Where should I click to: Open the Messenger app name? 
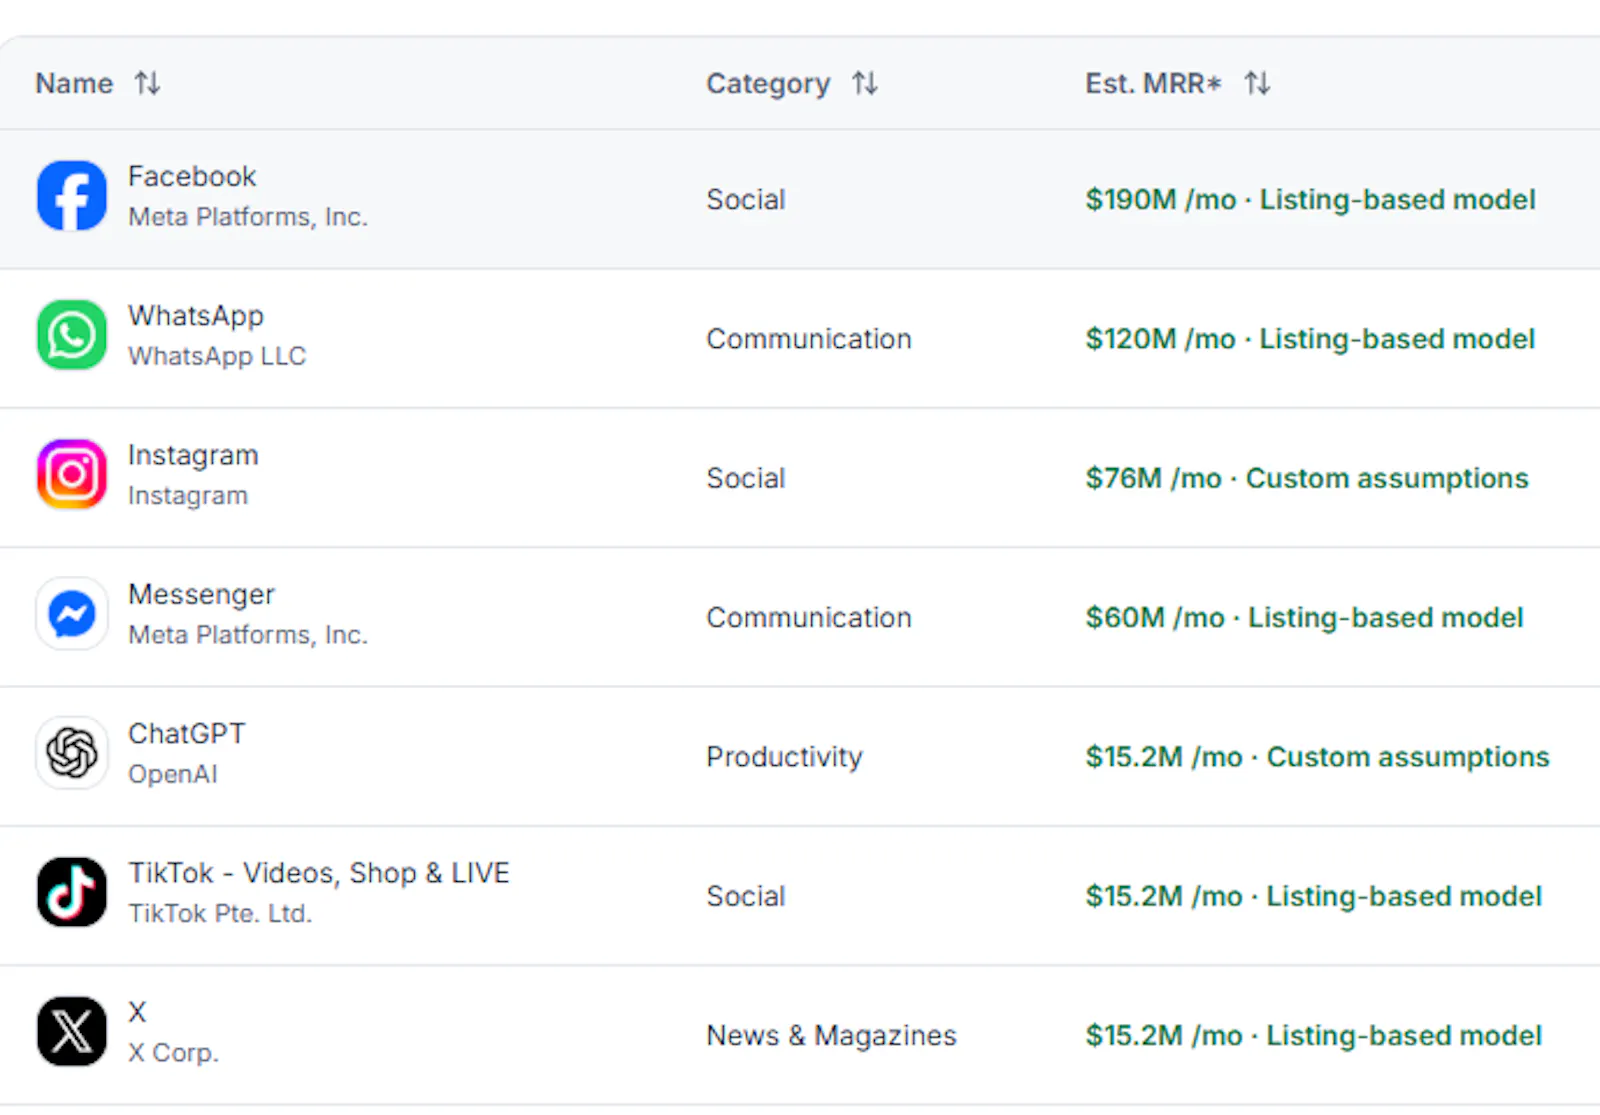click(201, 595)
